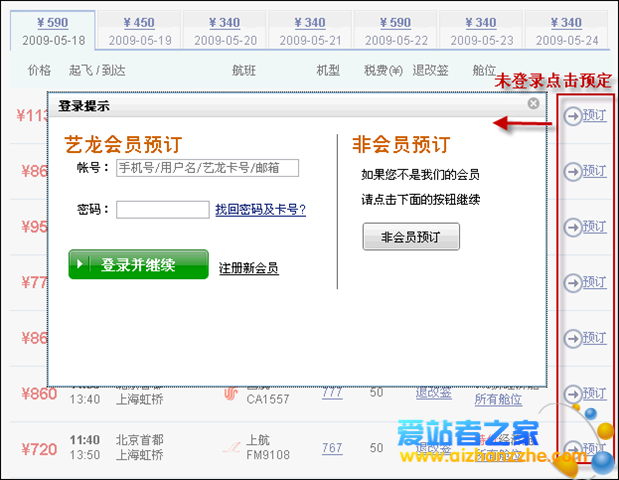619x480 pixels.
Task: Click the ¥860 price in CA1557 row
Action: point(39,394)
